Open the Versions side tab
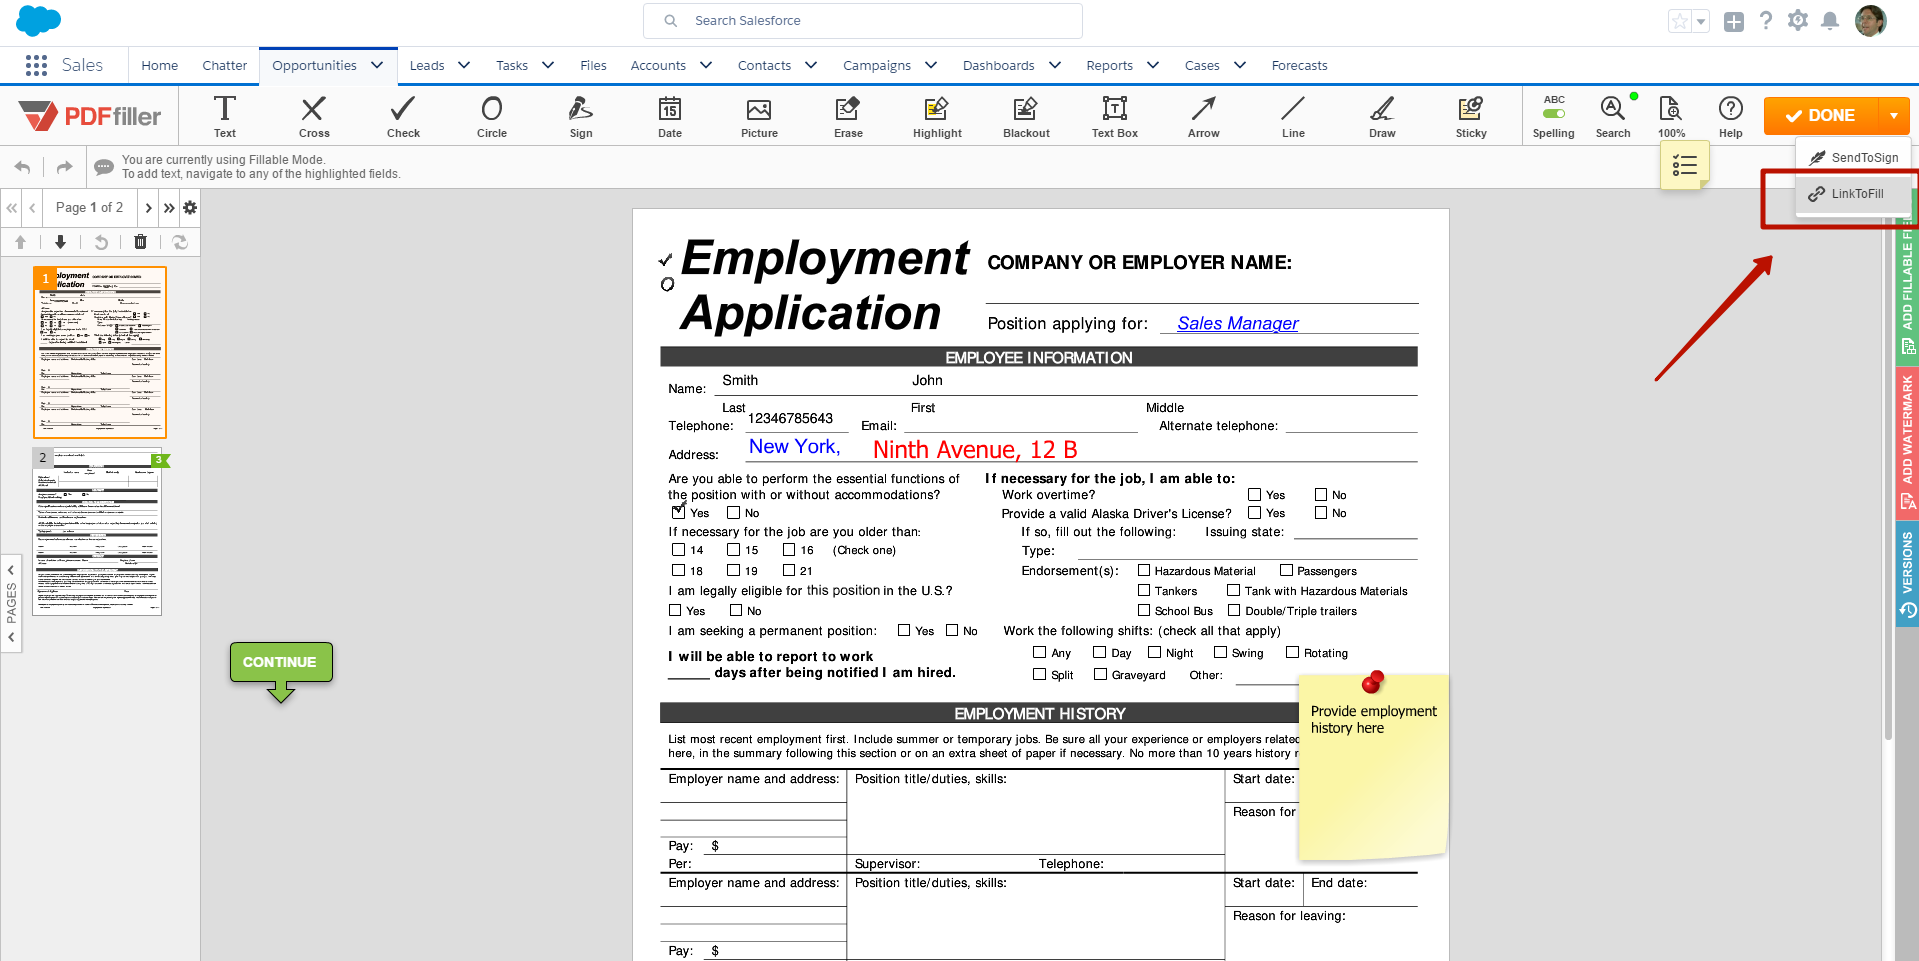The height and width of the screenshot is (961, 1919). [1907, 574]
